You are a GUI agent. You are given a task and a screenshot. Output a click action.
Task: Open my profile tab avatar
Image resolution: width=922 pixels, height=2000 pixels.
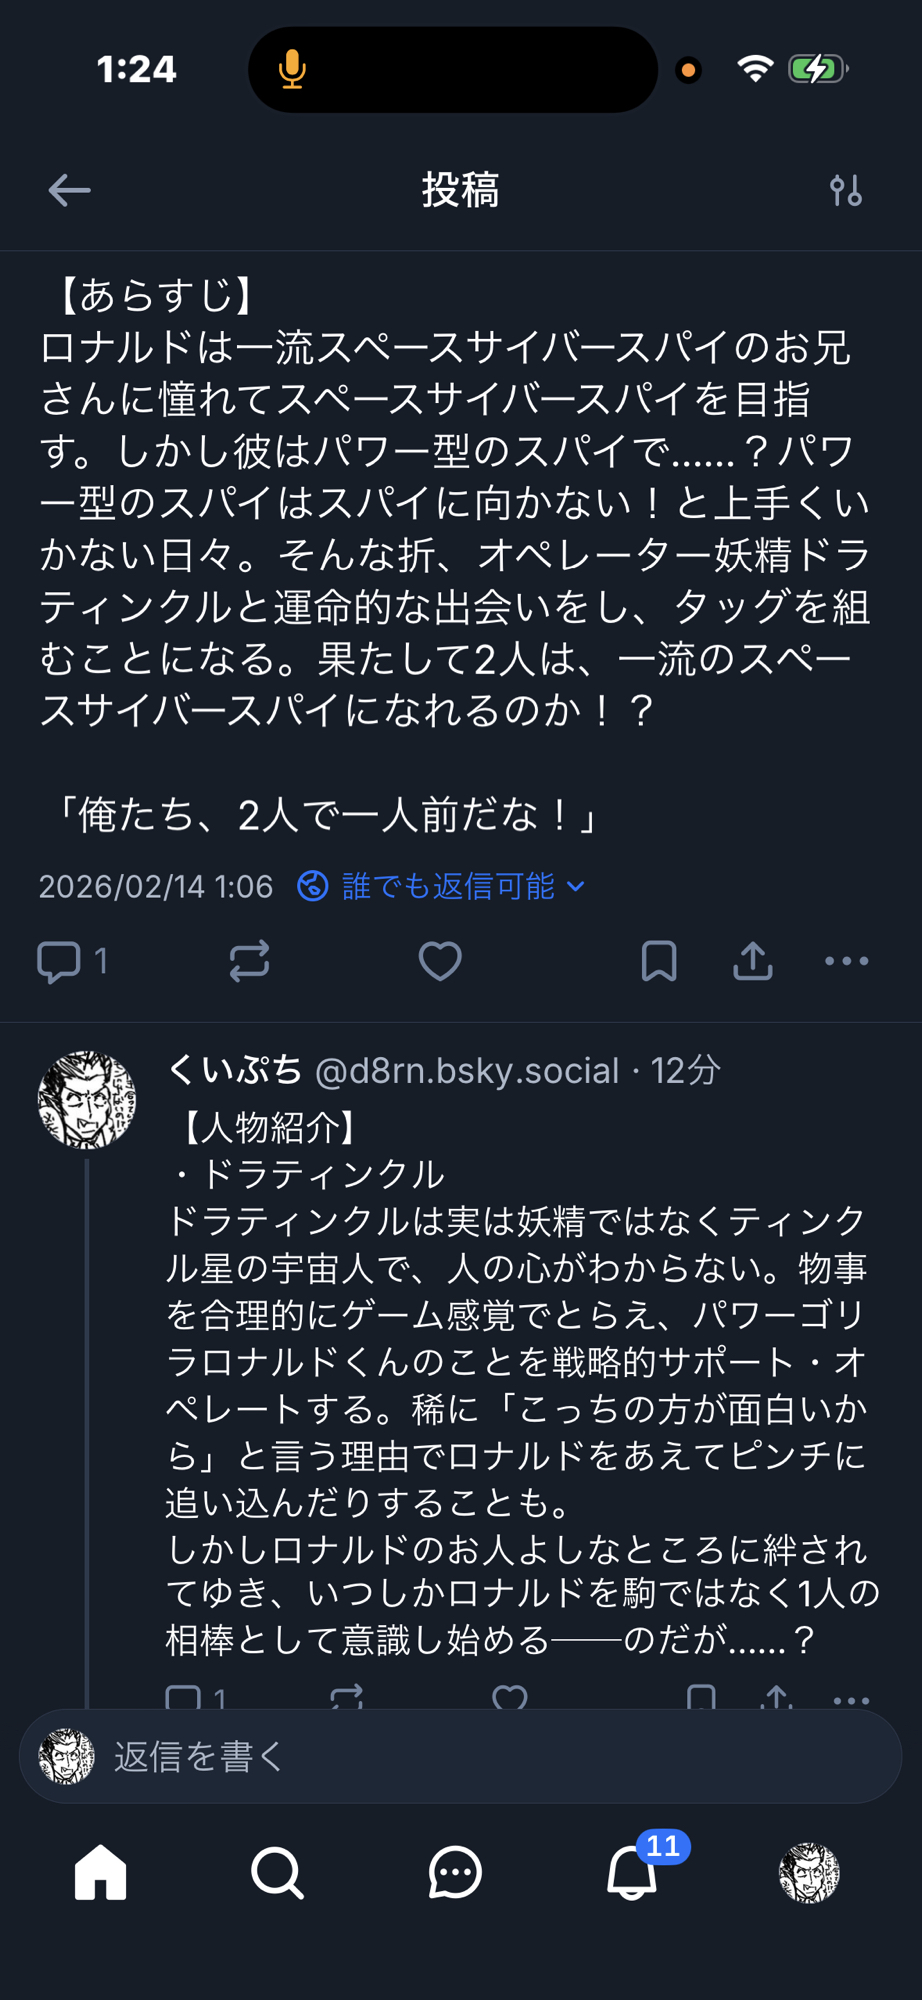(809, 1872)
